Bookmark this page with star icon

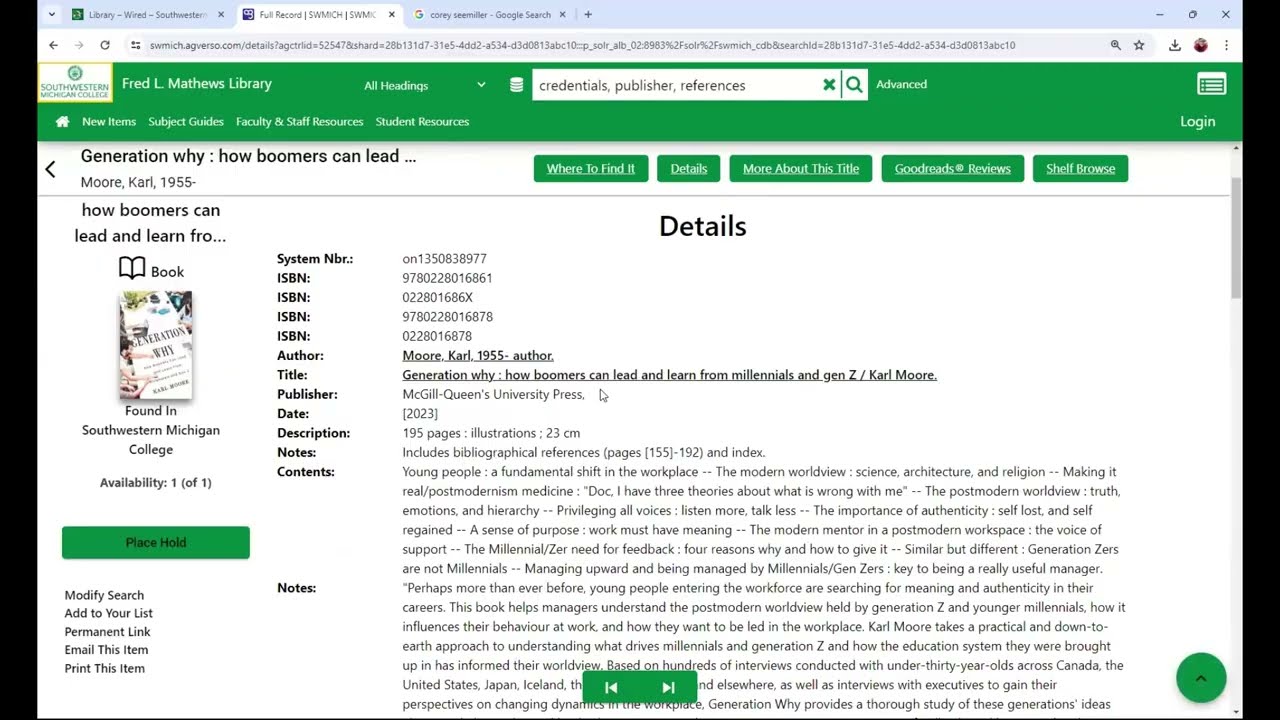point(1138,45)
